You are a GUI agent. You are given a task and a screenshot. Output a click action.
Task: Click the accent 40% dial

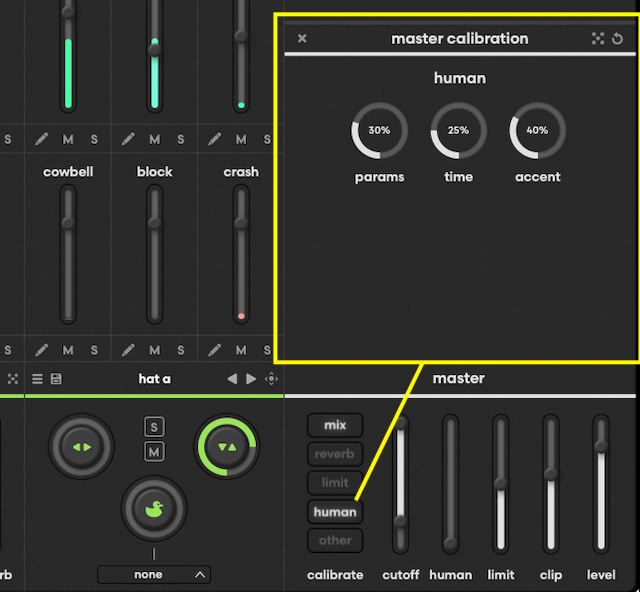pos(537,131)
